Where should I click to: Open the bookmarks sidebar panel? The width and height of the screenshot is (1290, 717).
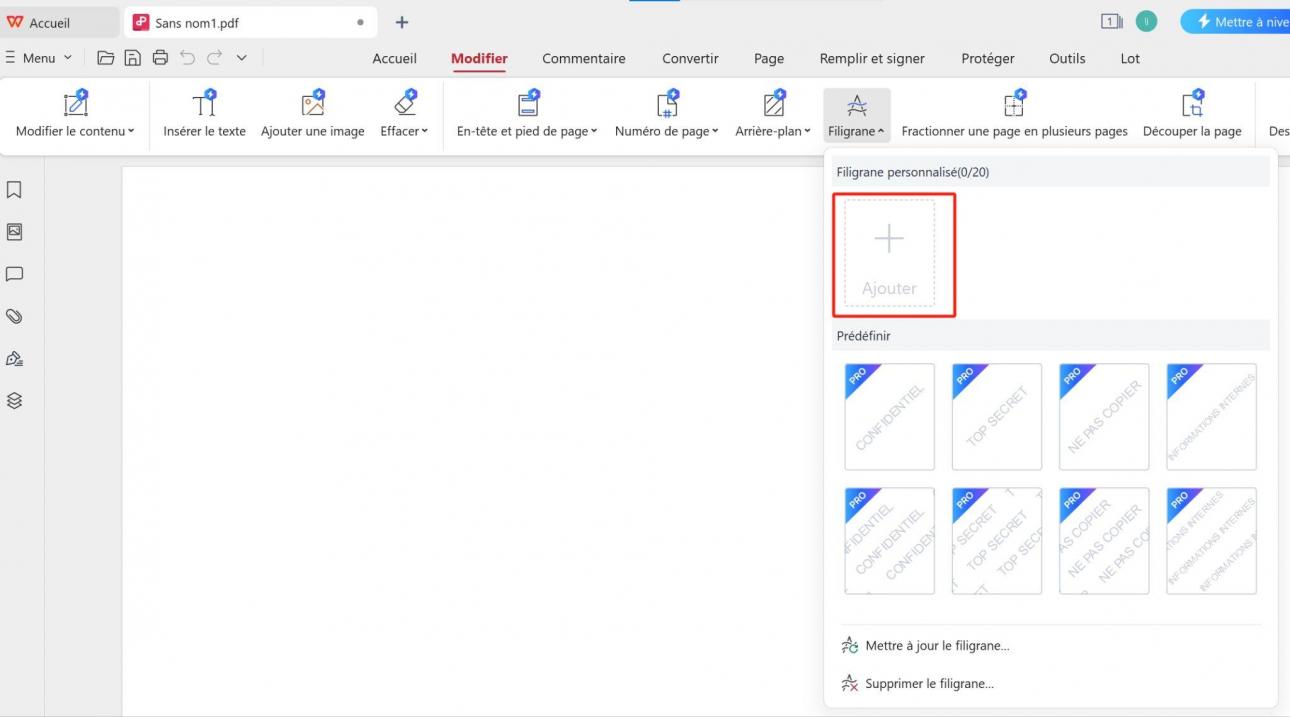[x=14, y=190]
